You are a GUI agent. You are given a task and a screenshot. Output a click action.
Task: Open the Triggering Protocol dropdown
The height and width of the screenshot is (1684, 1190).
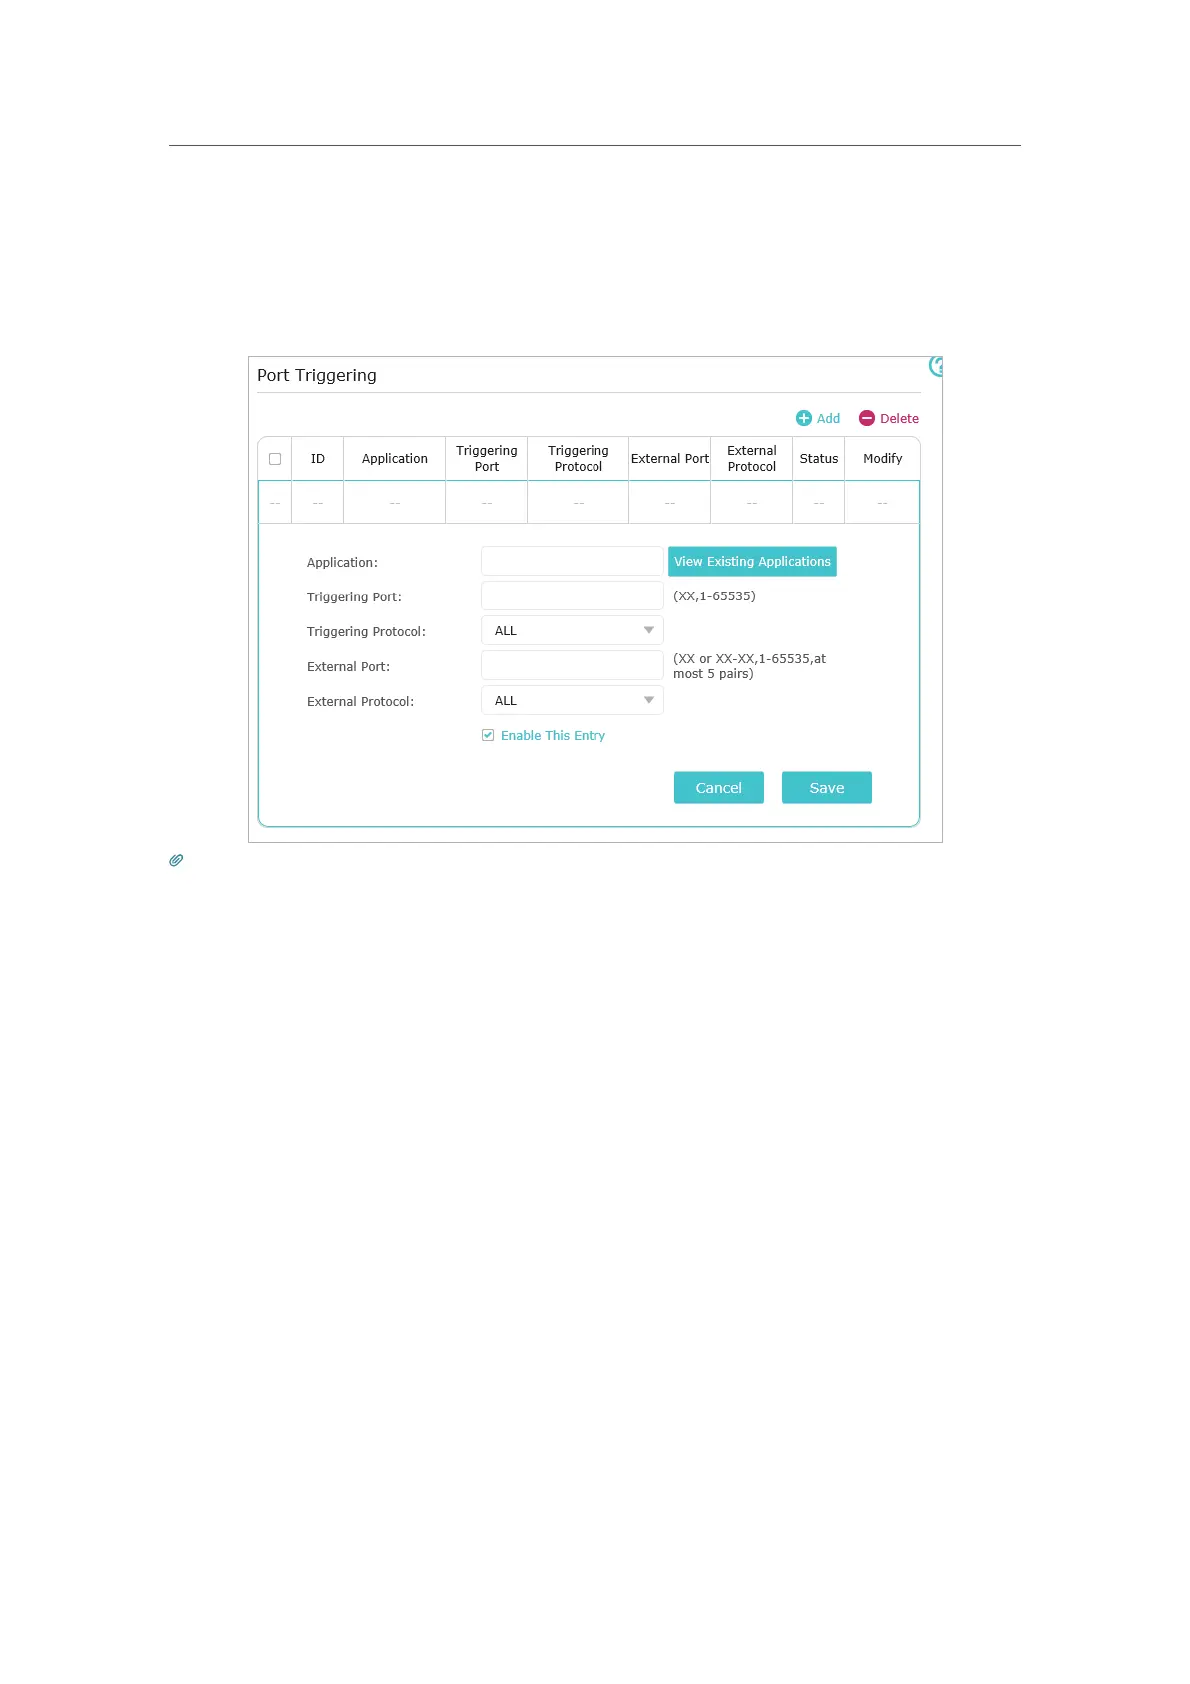[572, 630]
